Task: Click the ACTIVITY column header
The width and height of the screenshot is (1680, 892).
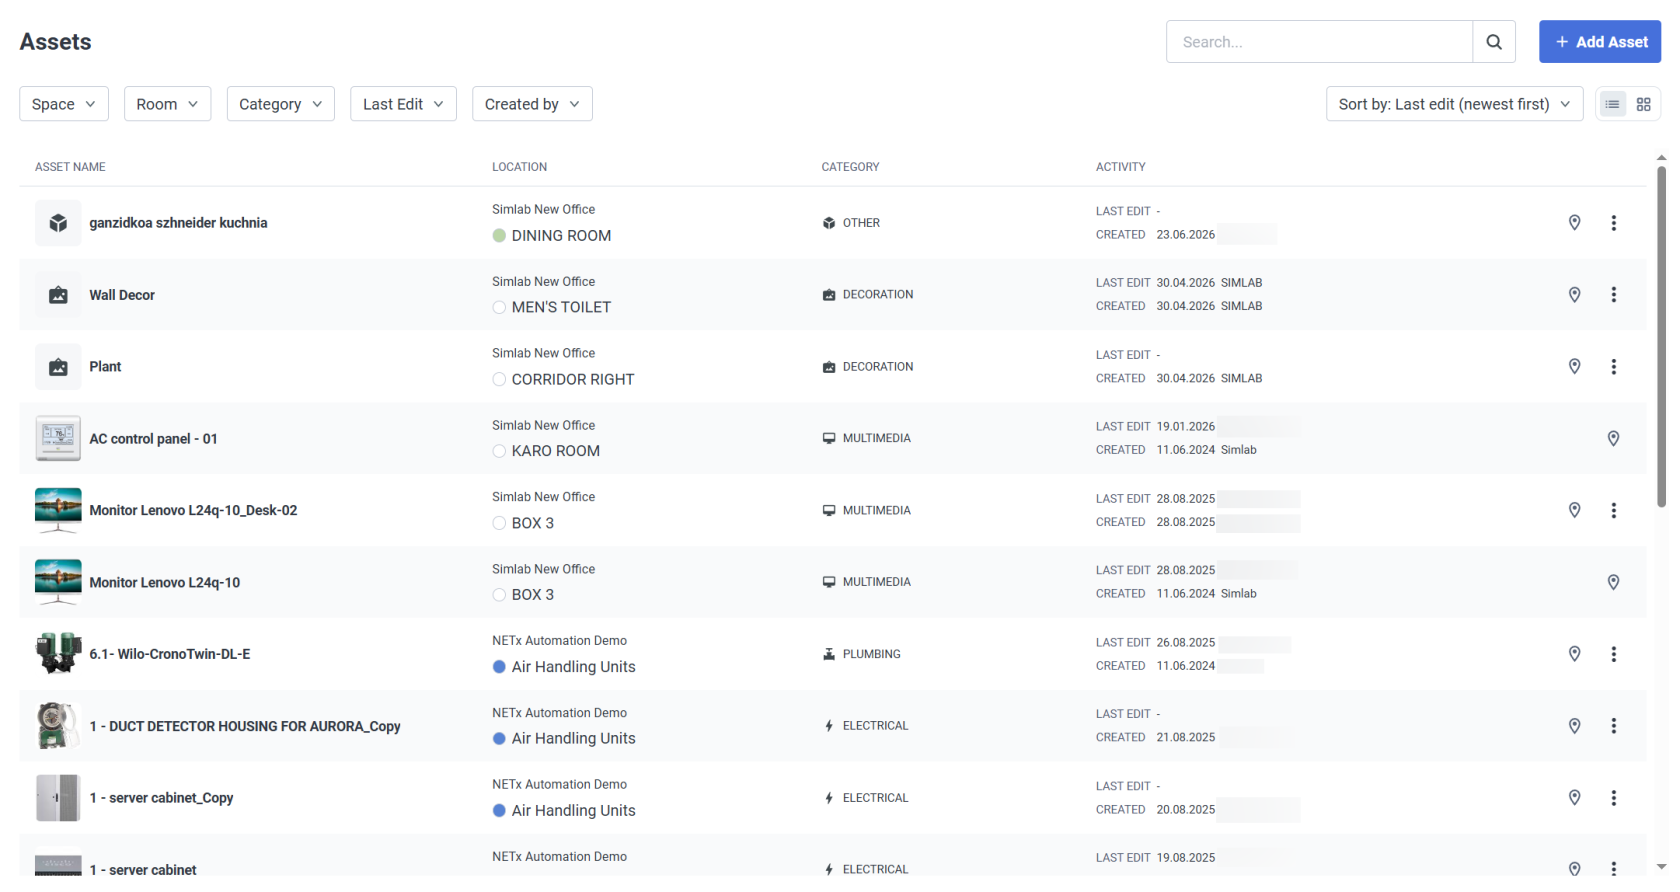Action: pyautogui.click(x=1120, y=167)
